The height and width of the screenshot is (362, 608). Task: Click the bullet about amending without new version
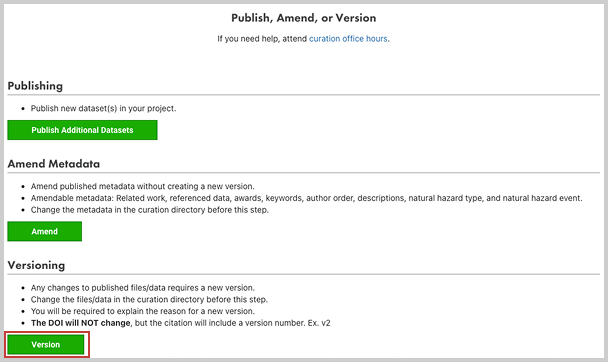[x=143, y=186]
